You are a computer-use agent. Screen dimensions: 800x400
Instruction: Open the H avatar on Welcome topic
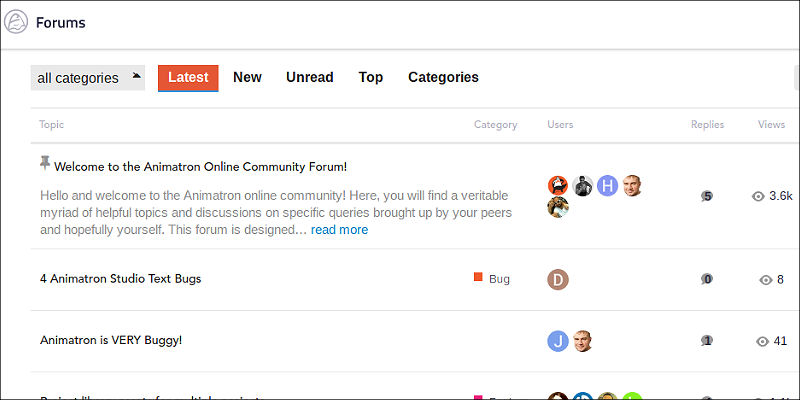(607, 186)
